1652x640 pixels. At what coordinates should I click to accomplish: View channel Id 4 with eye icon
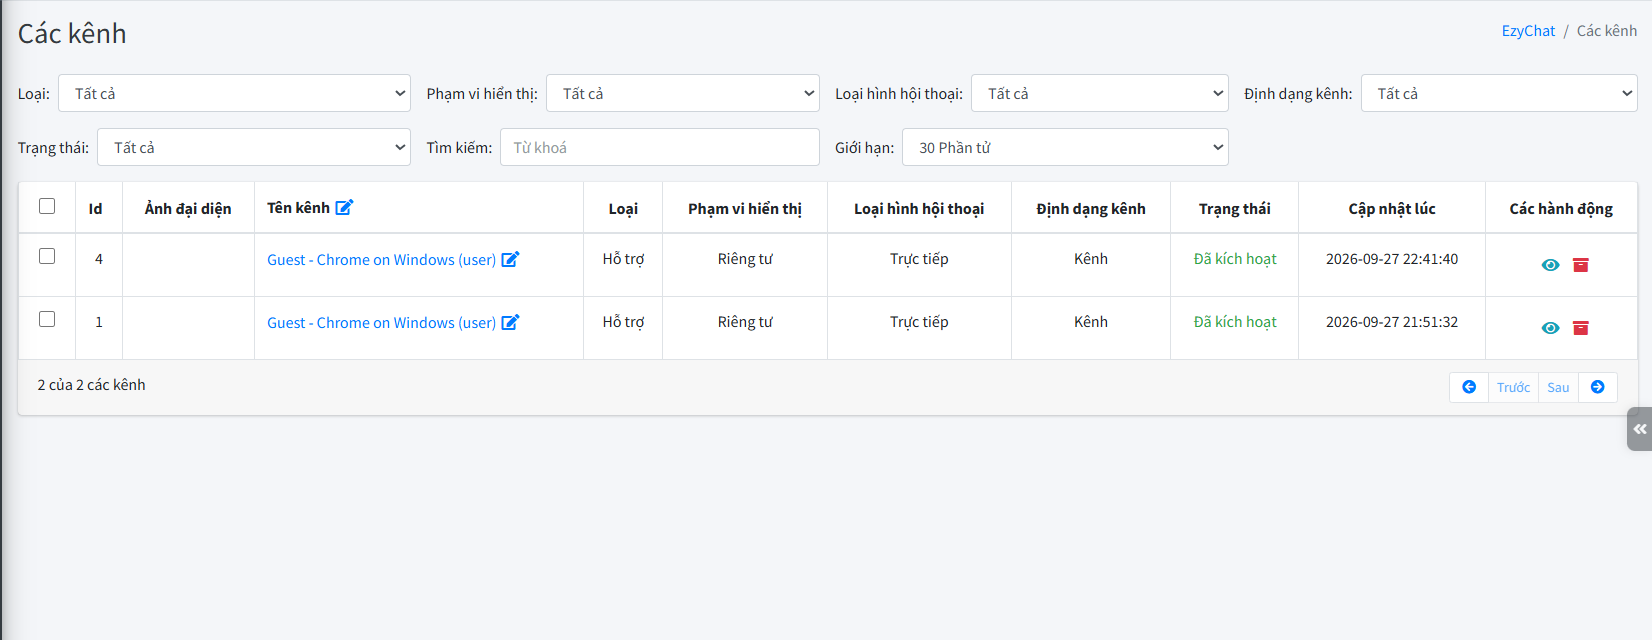coord(1550,265)
